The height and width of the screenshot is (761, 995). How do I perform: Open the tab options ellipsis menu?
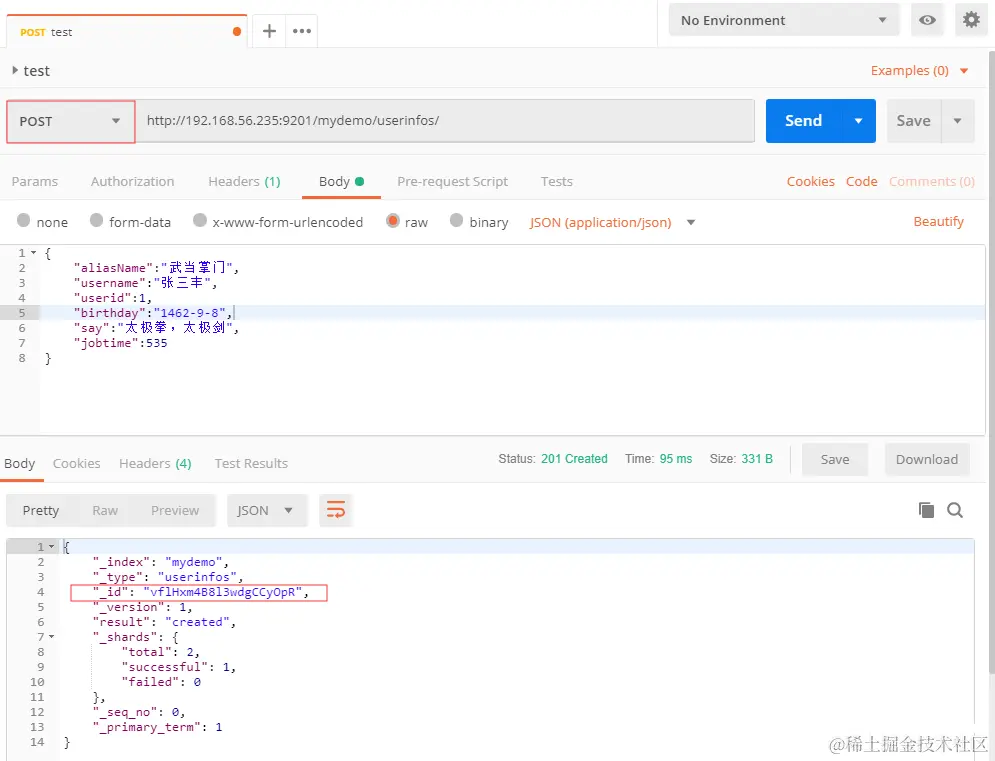click(x=301, y=31)
